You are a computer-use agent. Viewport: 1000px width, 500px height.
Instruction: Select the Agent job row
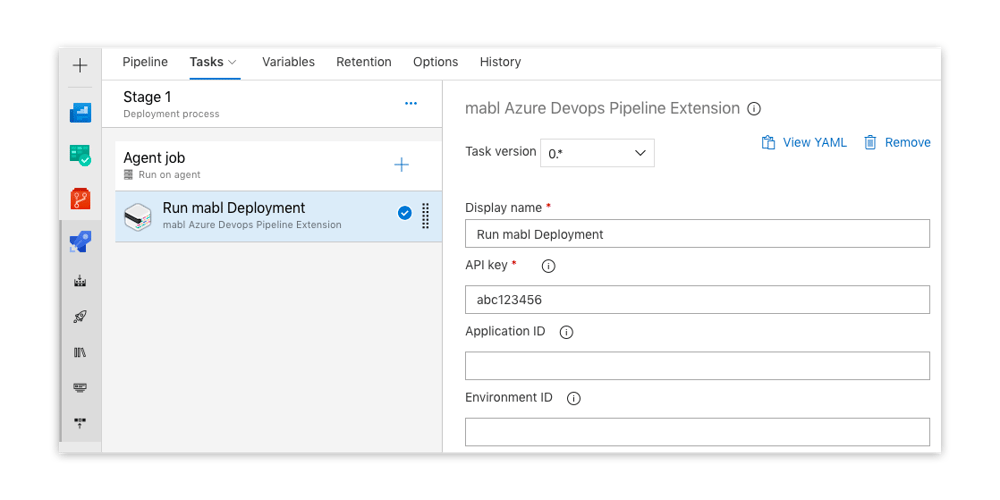(x=278, y=165)
